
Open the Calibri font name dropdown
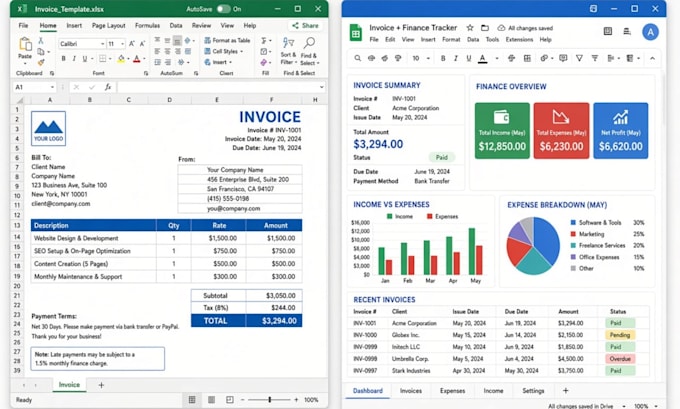[102, 44]
